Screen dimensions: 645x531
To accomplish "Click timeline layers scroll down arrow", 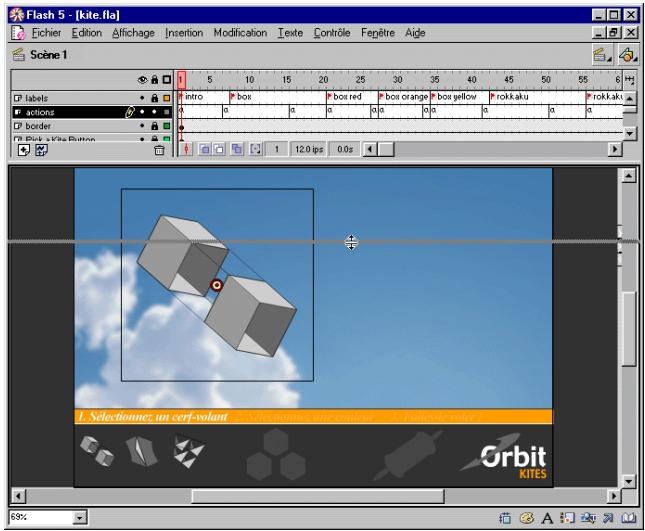I will (x=629, y=133).
